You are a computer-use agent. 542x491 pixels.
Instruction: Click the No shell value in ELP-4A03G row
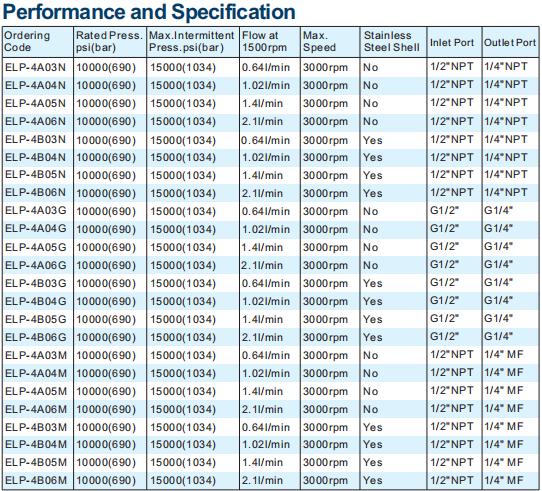coord(371,211)
